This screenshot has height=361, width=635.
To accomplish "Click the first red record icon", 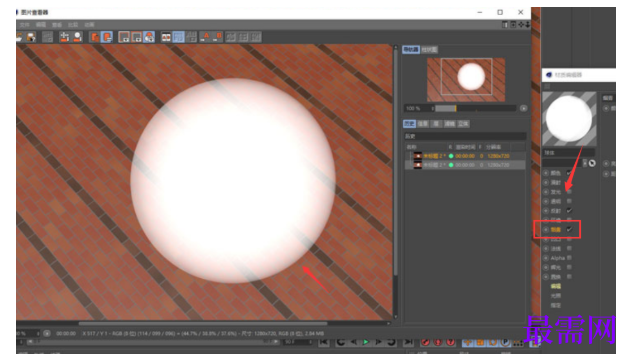I will click(425, 342).
